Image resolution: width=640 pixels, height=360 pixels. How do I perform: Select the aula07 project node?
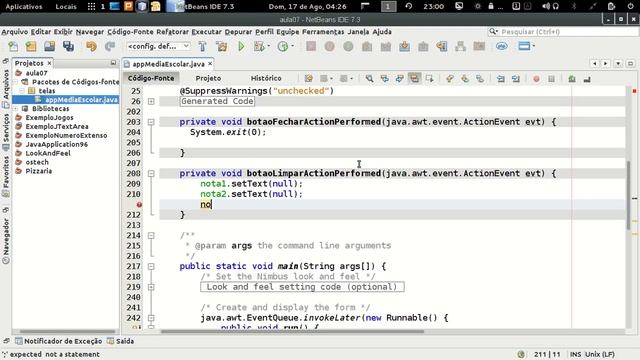pos(36,73)
